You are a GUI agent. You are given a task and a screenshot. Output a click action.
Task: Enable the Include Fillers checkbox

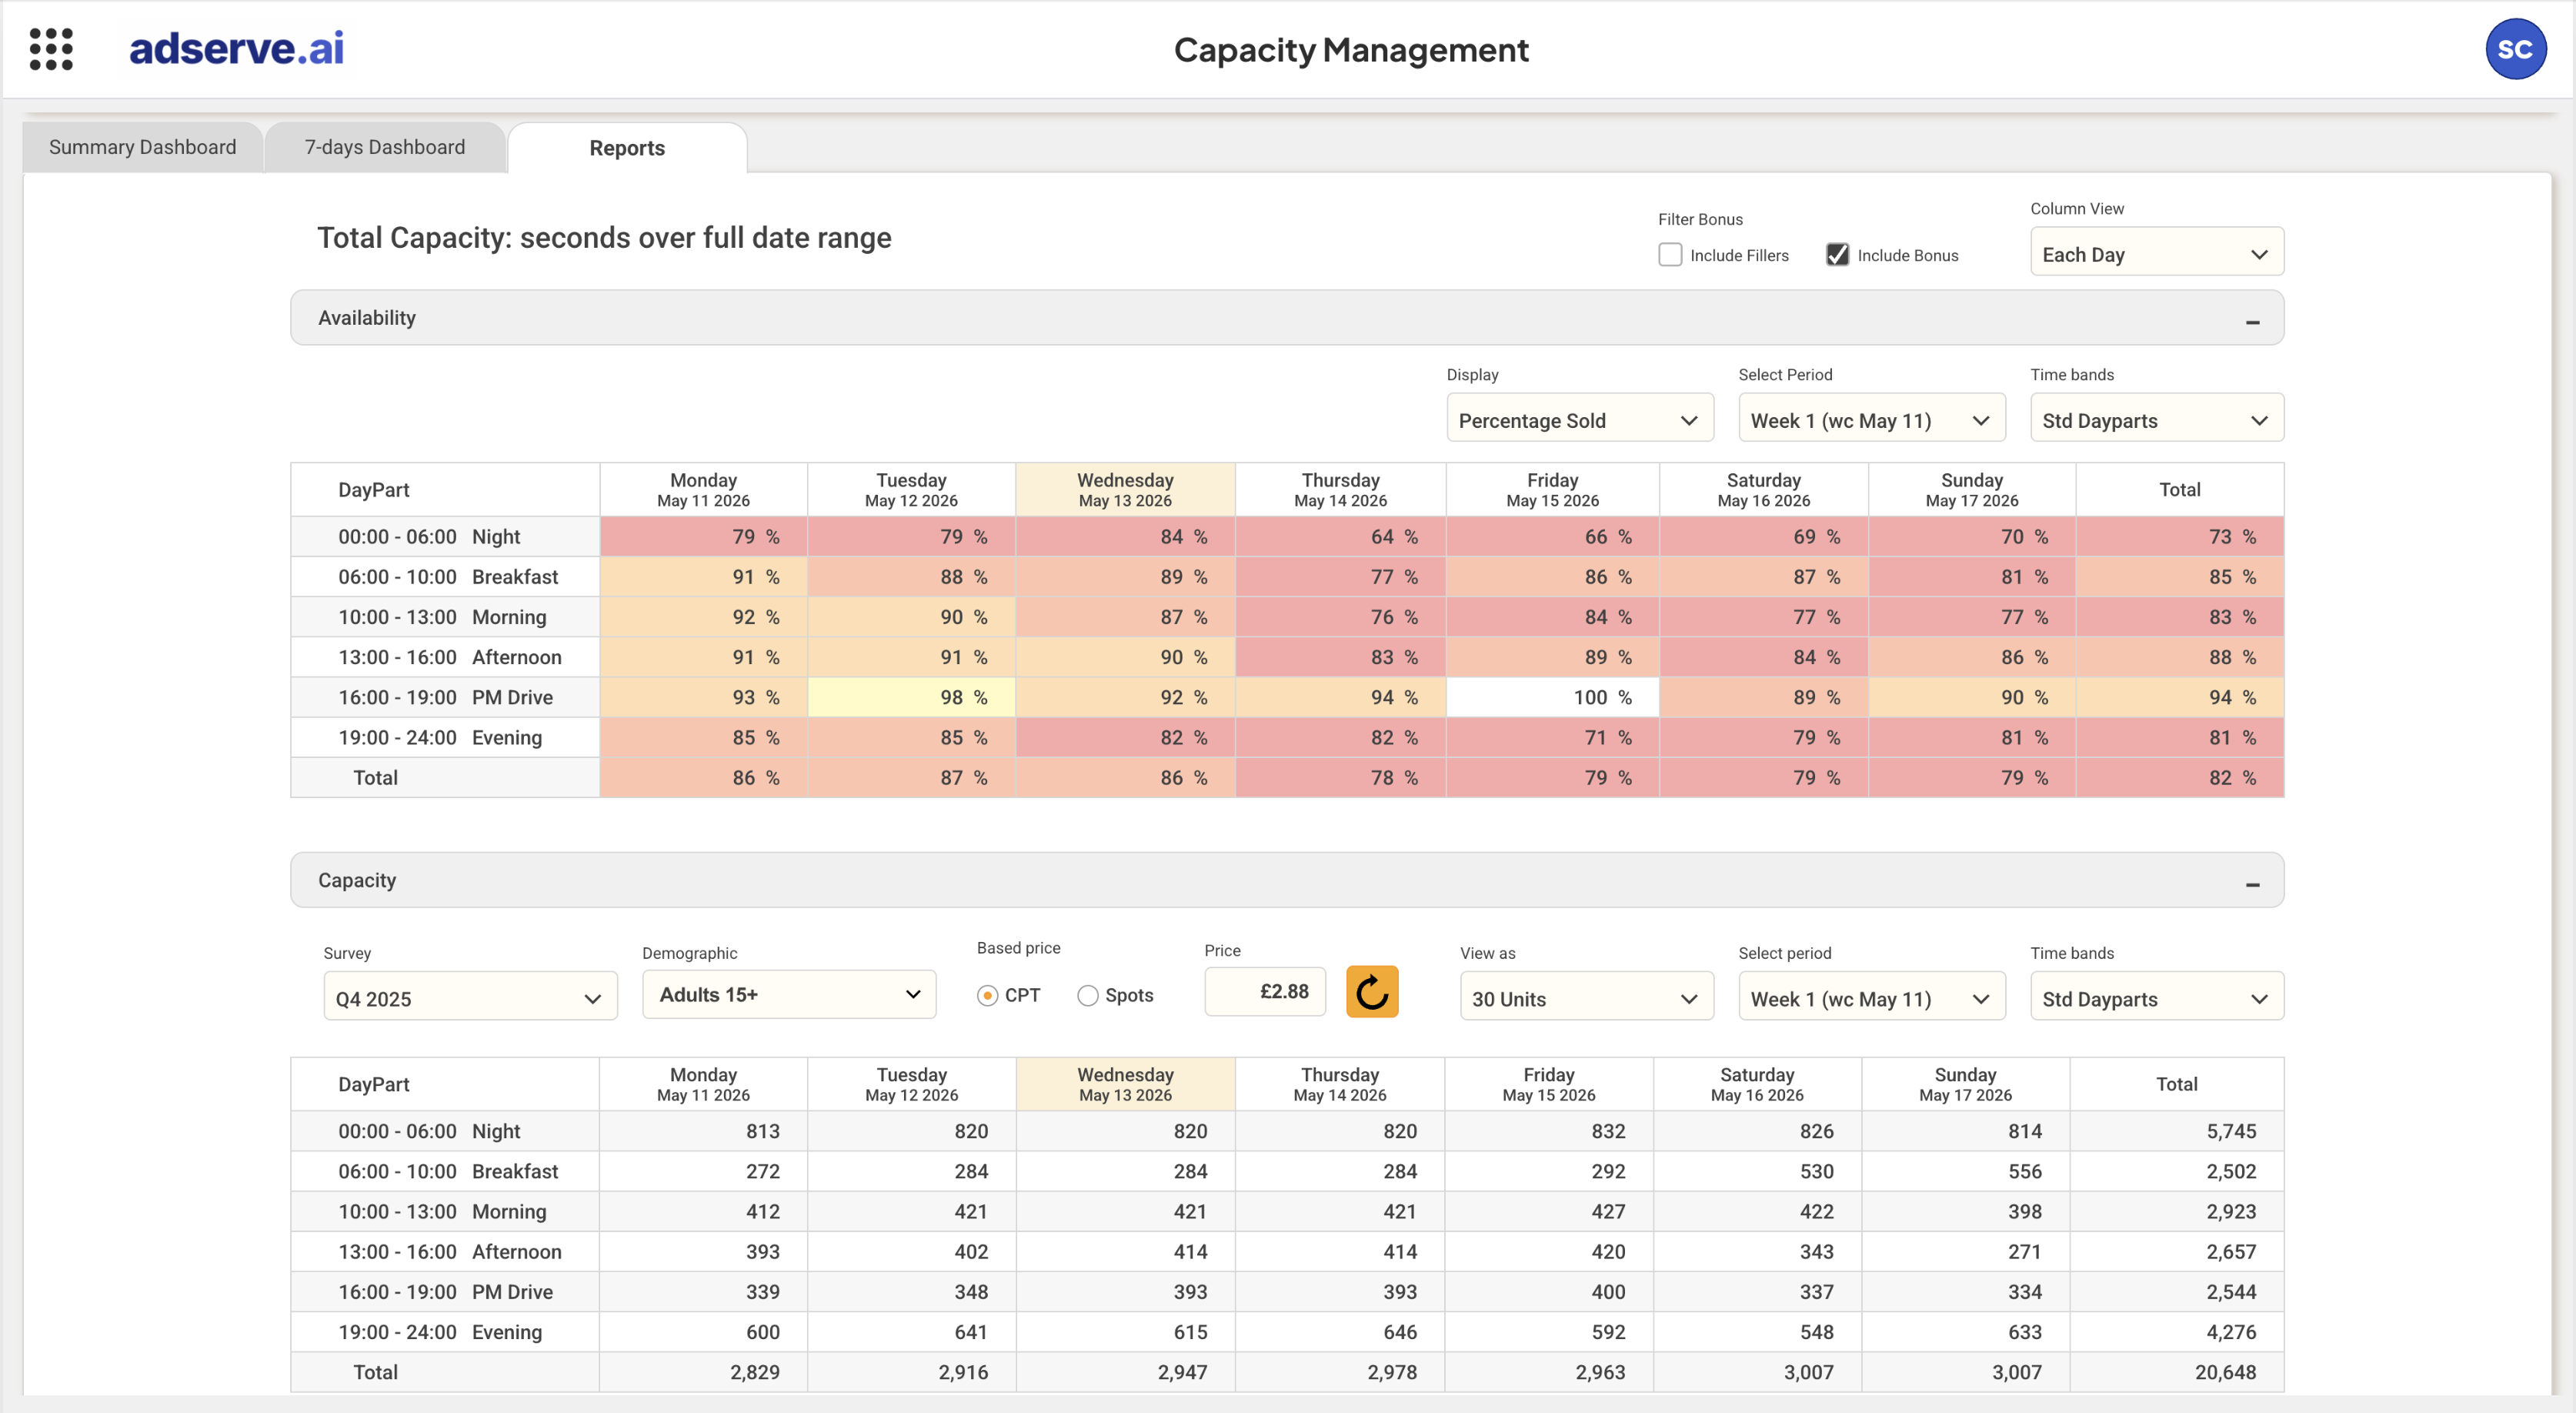pyautogui.click(x=1669, y=255)
